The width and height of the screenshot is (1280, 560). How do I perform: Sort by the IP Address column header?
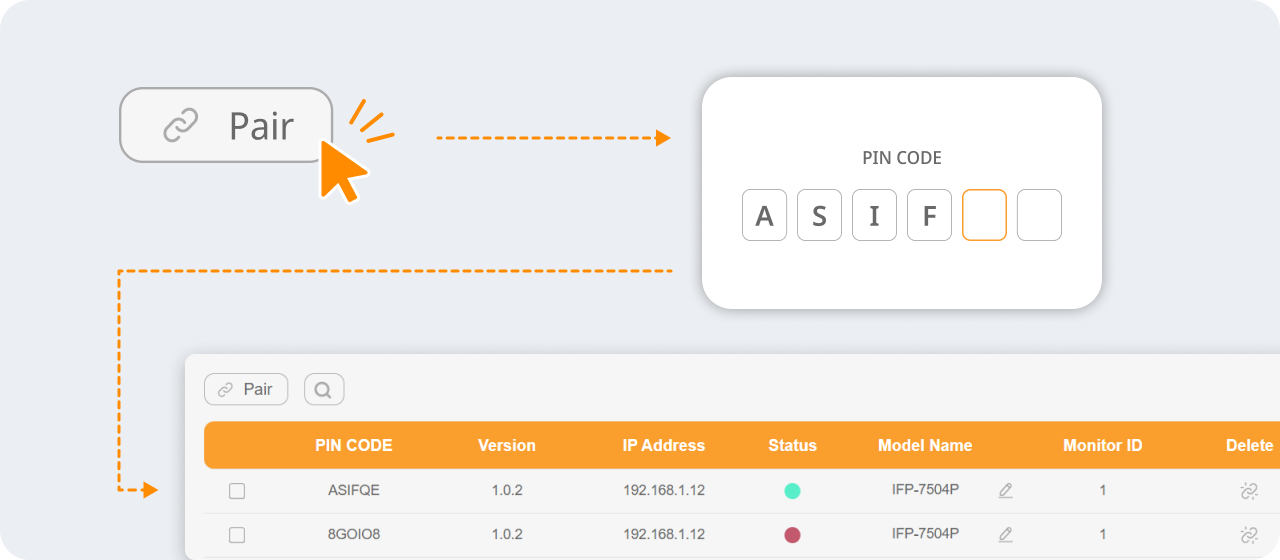(x=663, y=446)
